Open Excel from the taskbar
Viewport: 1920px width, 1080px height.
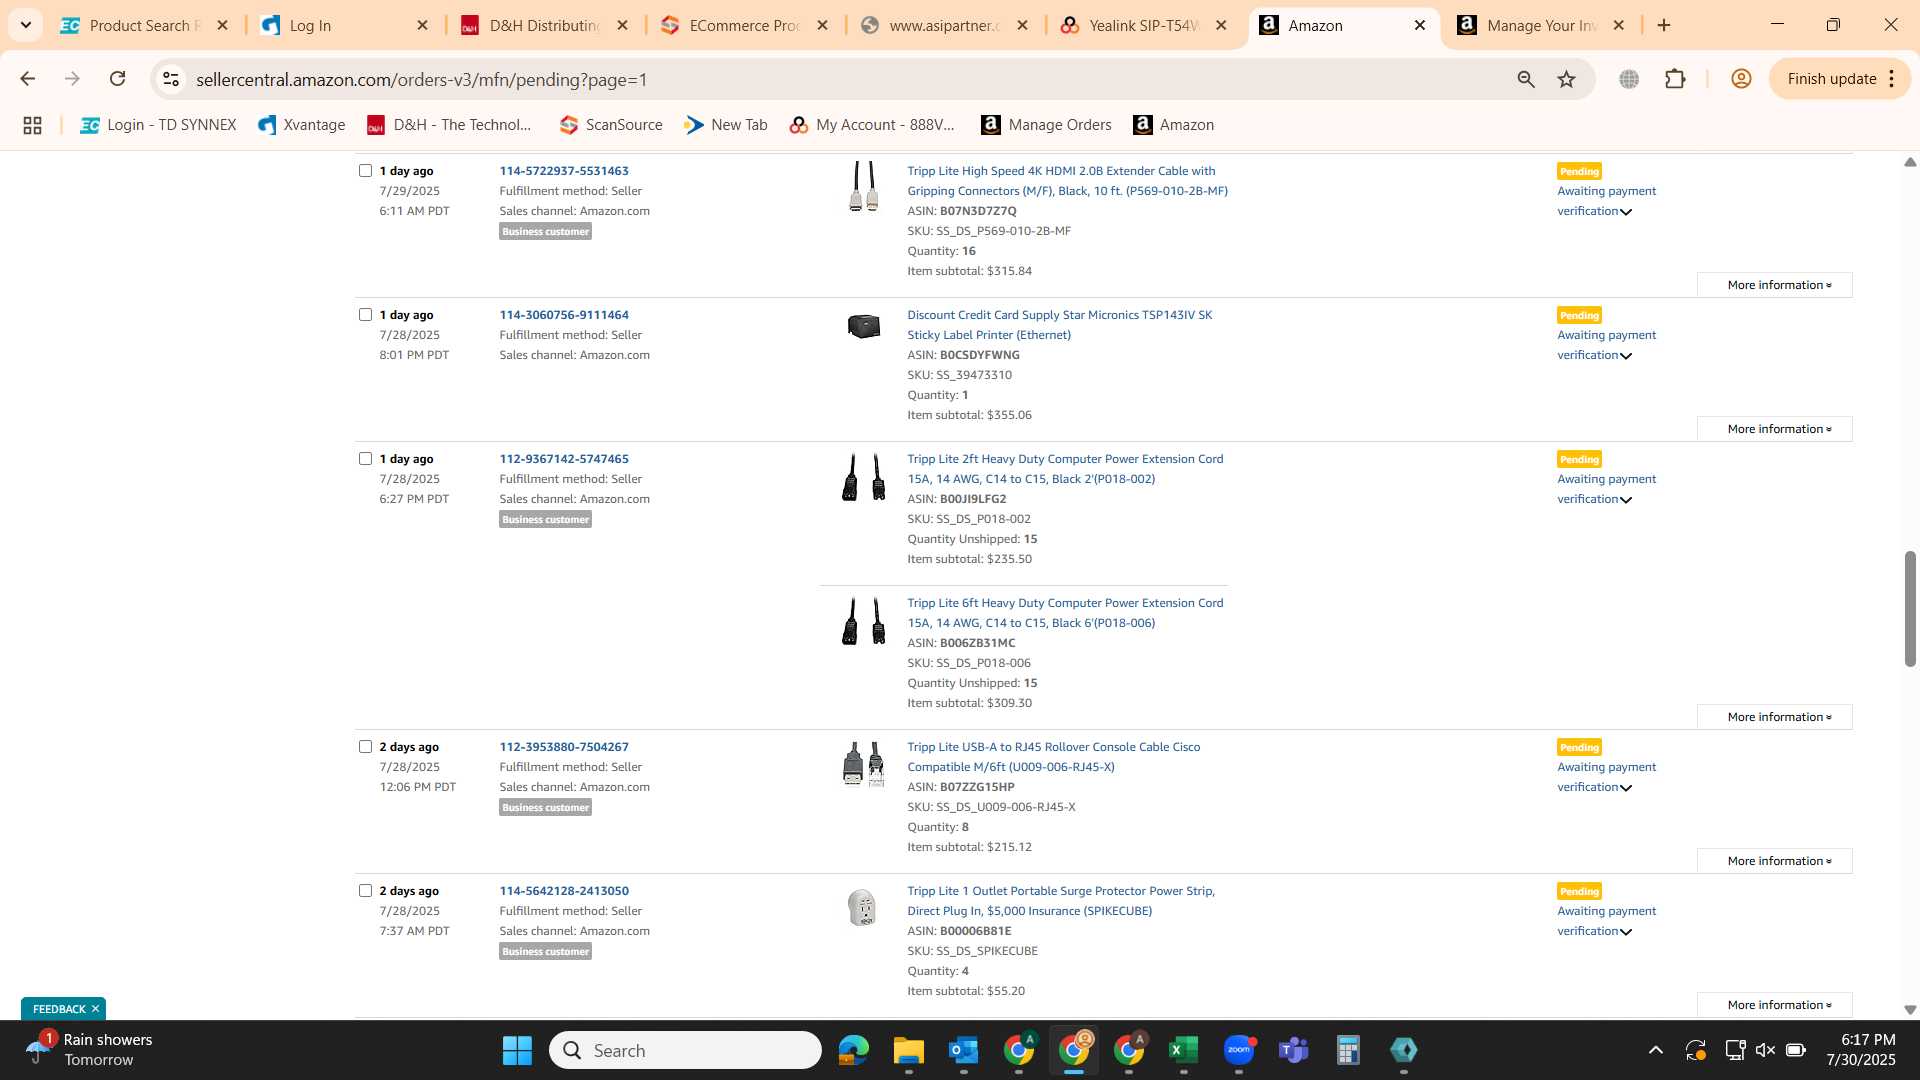click(x=1183, y=1050)
